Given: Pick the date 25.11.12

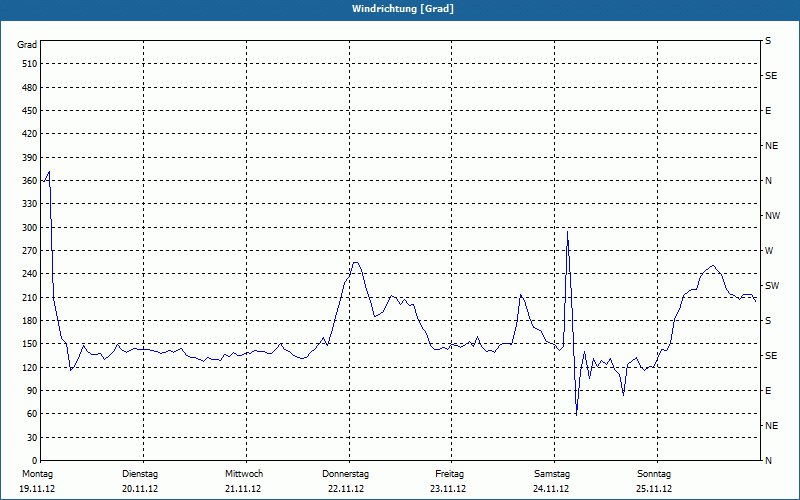Looking at the screenshot, I should [654, 489].
